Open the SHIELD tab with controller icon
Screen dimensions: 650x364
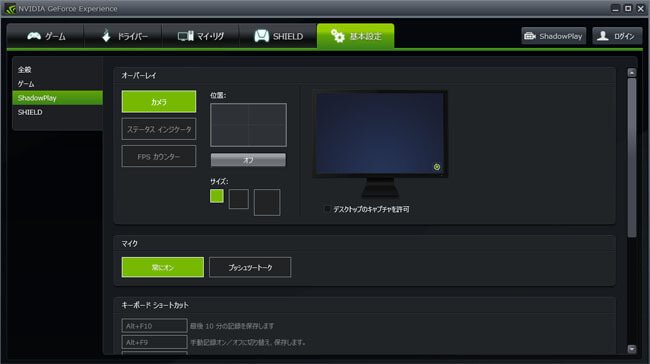coord(278,36)
